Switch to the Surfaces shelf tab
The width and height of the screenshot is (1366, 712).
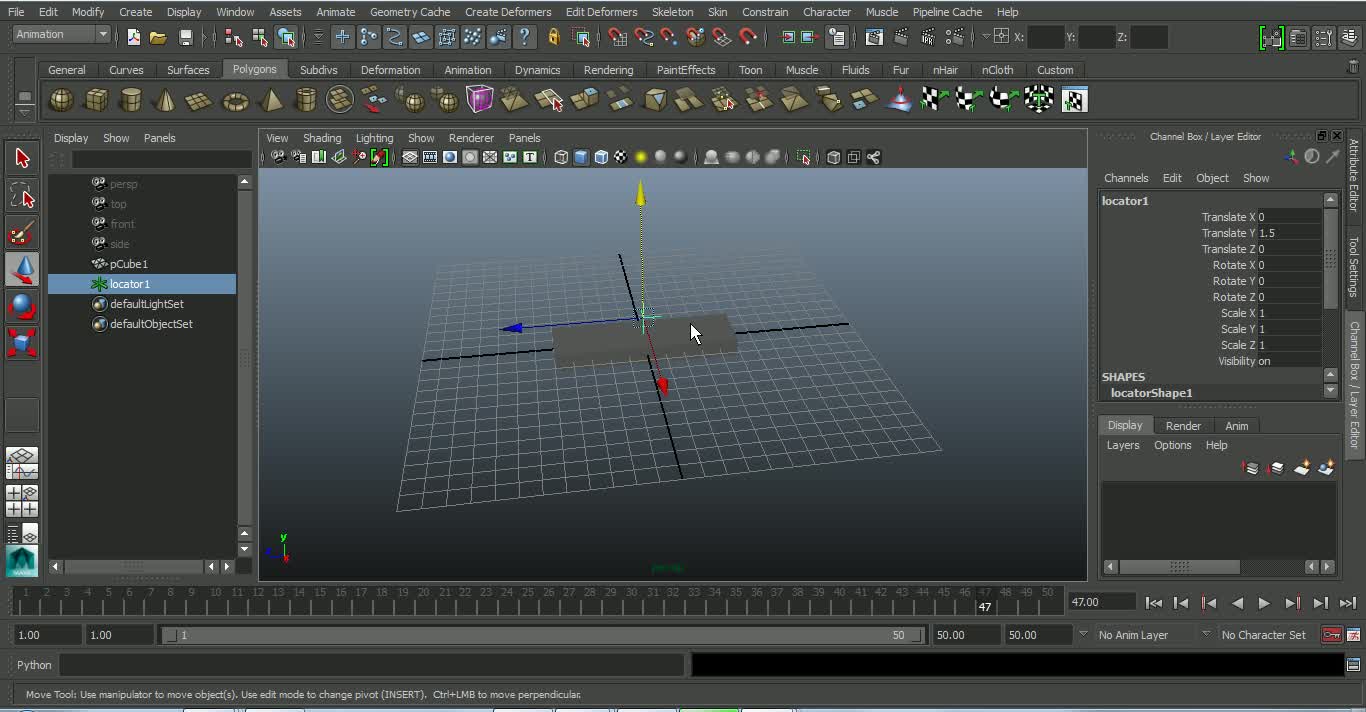click(x=188, y=70)
